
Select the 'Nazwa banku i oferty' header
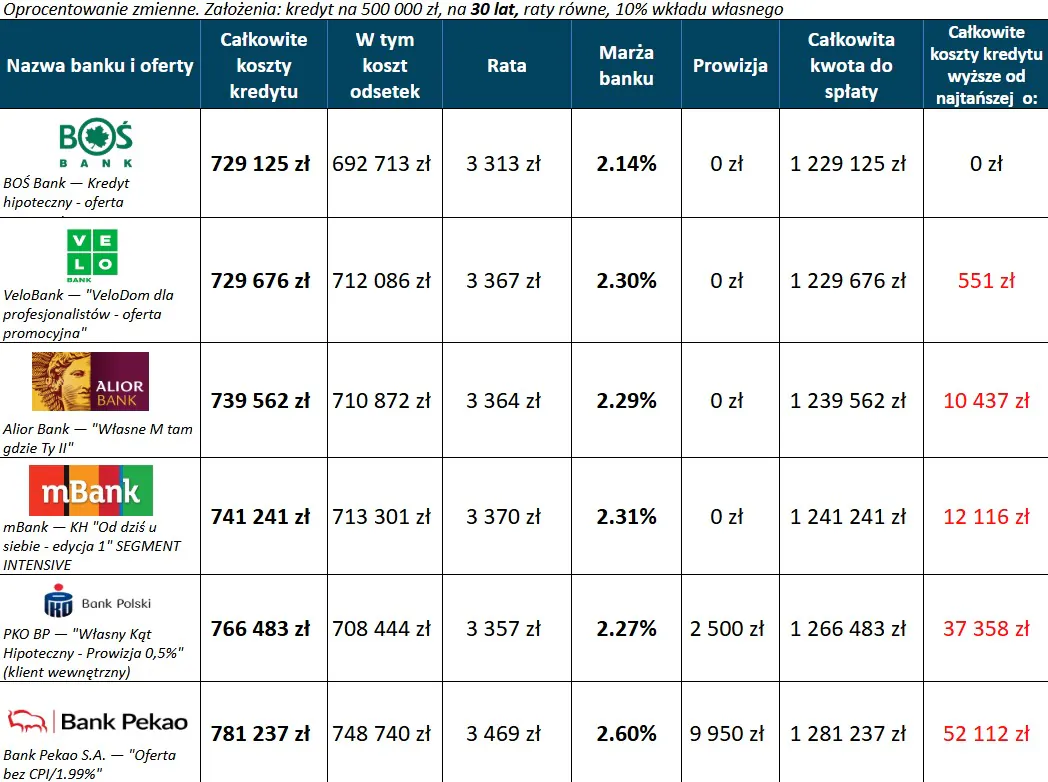tap(100, 66)
